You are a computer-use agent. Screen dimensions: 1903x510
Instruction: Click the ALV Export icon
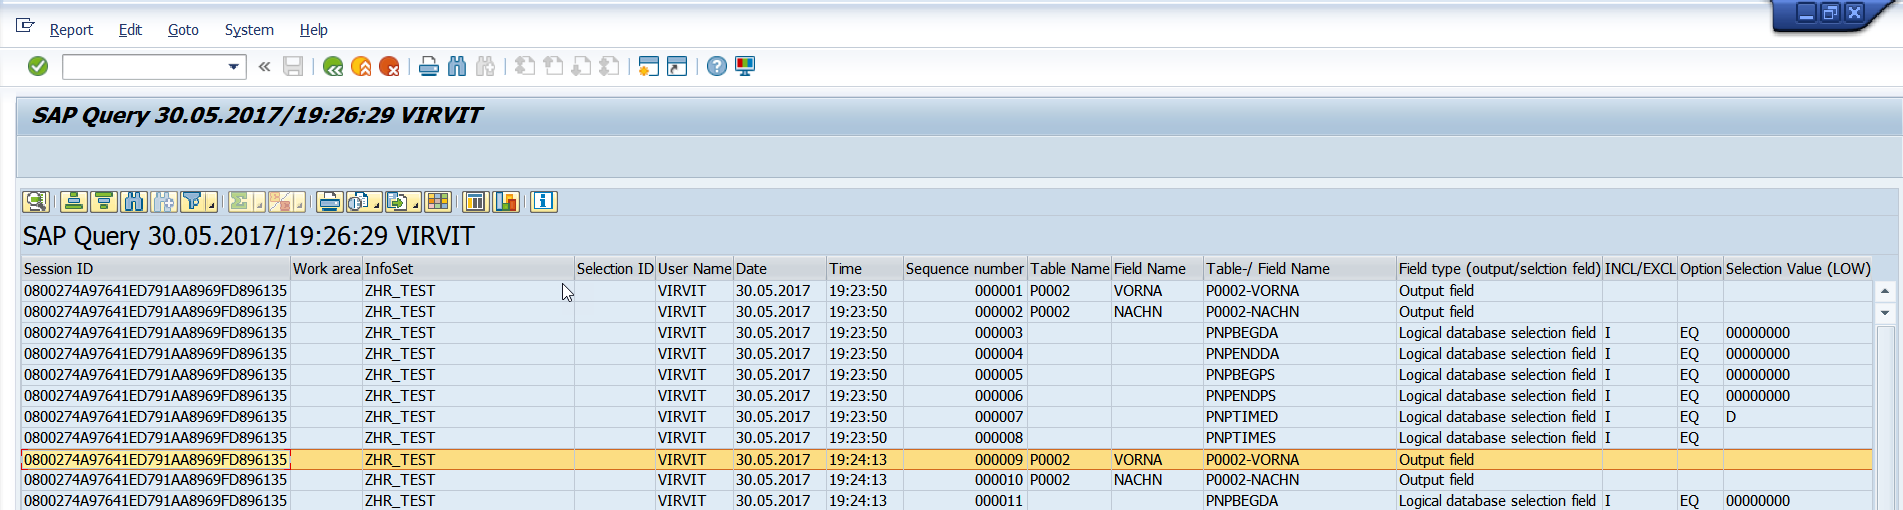tap(398, 202)
